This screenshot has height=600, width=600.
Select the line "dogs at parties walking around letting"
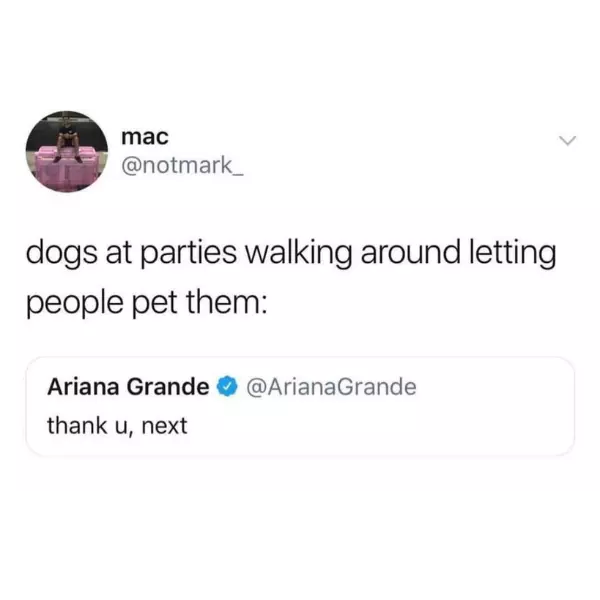pos(291,254)
